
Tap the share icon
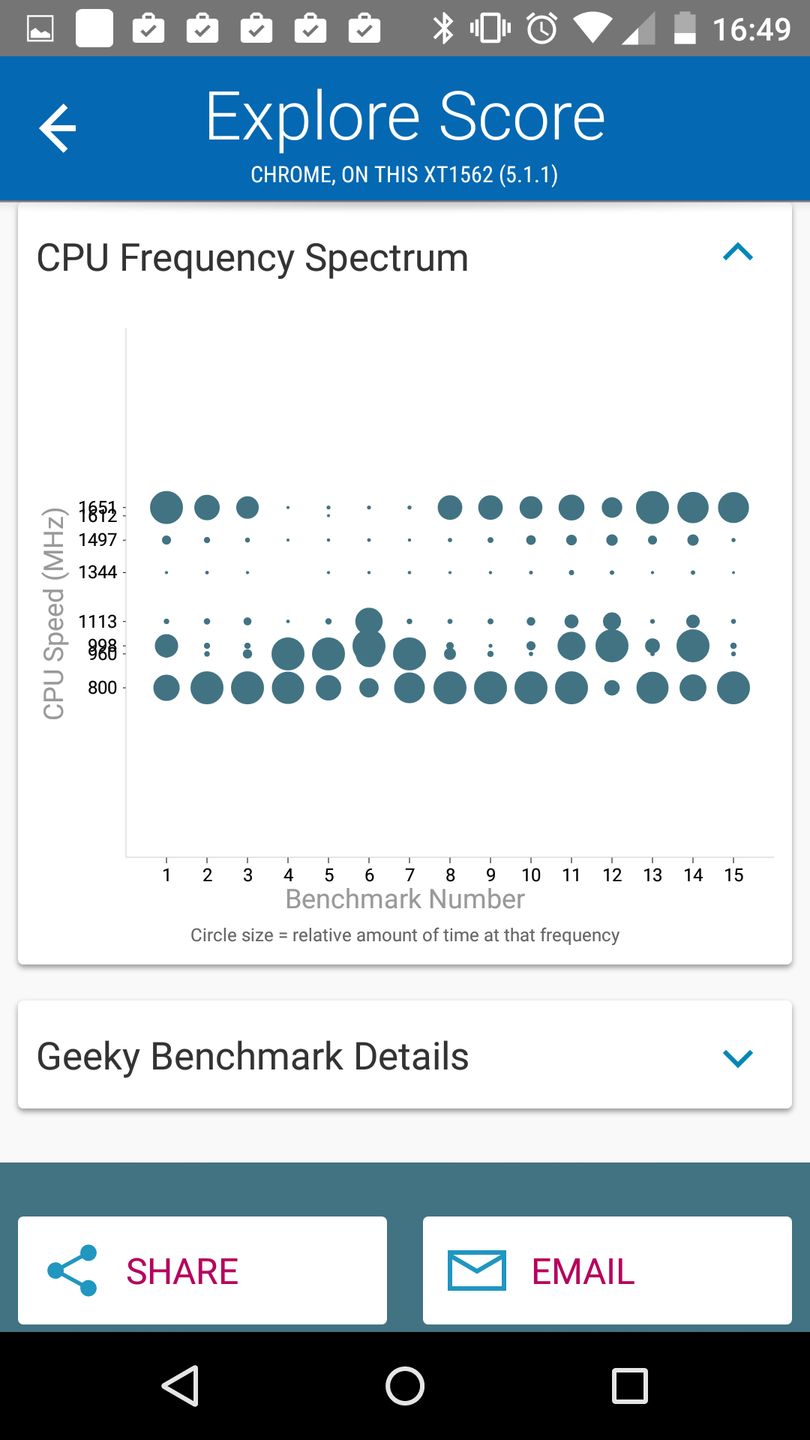point(73,1270)
